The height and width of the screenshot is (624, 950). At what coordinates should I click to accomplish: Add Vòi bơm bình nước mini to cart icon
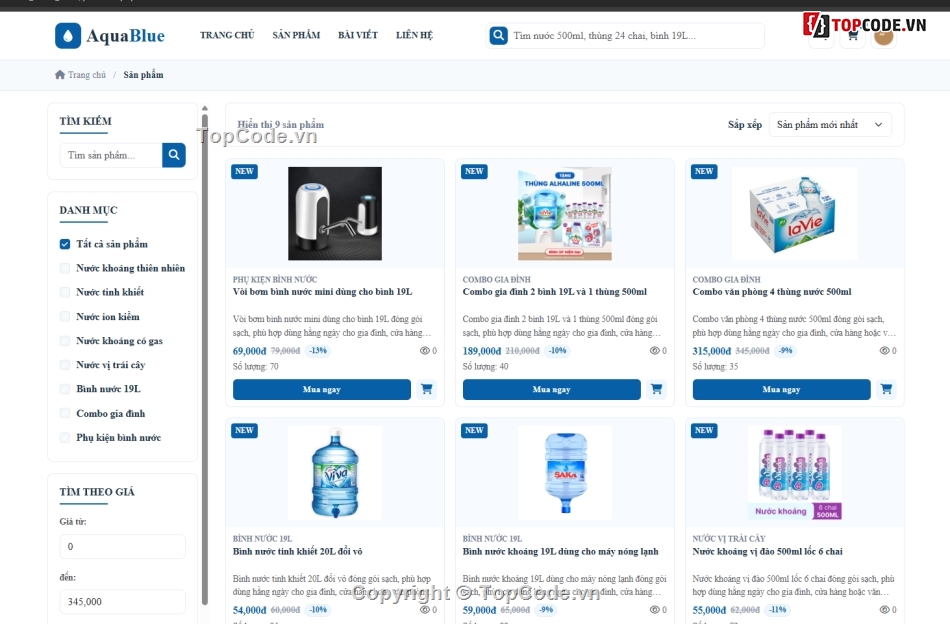coord(427,389)
